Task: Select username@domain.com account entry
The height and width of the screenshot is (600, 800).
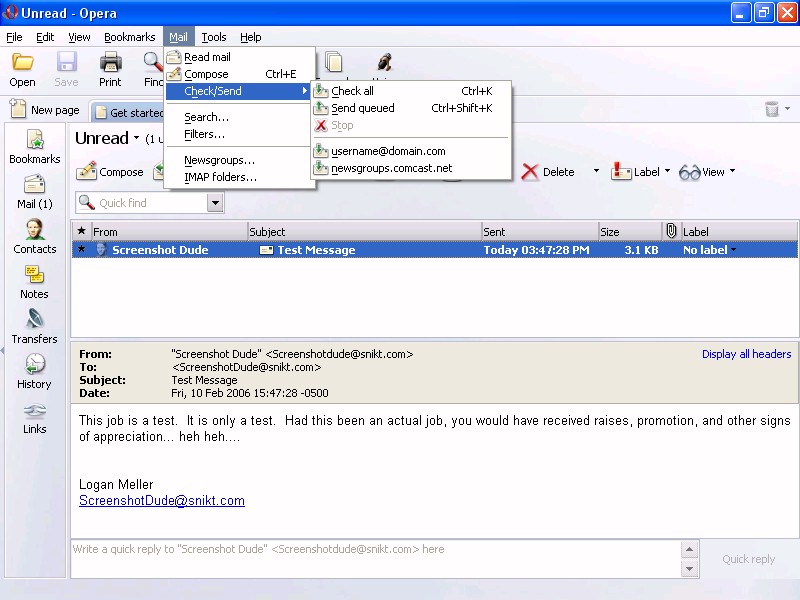Action: pos(411,151)
